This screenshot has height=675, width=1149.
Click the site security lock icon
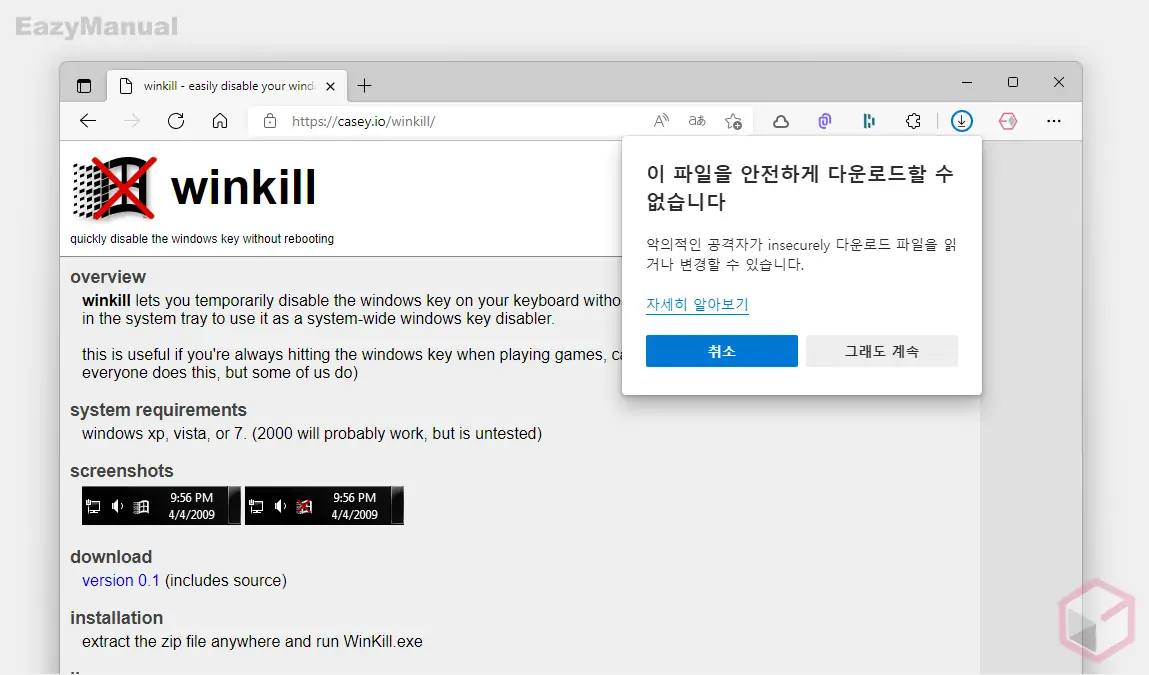[268, 120]
